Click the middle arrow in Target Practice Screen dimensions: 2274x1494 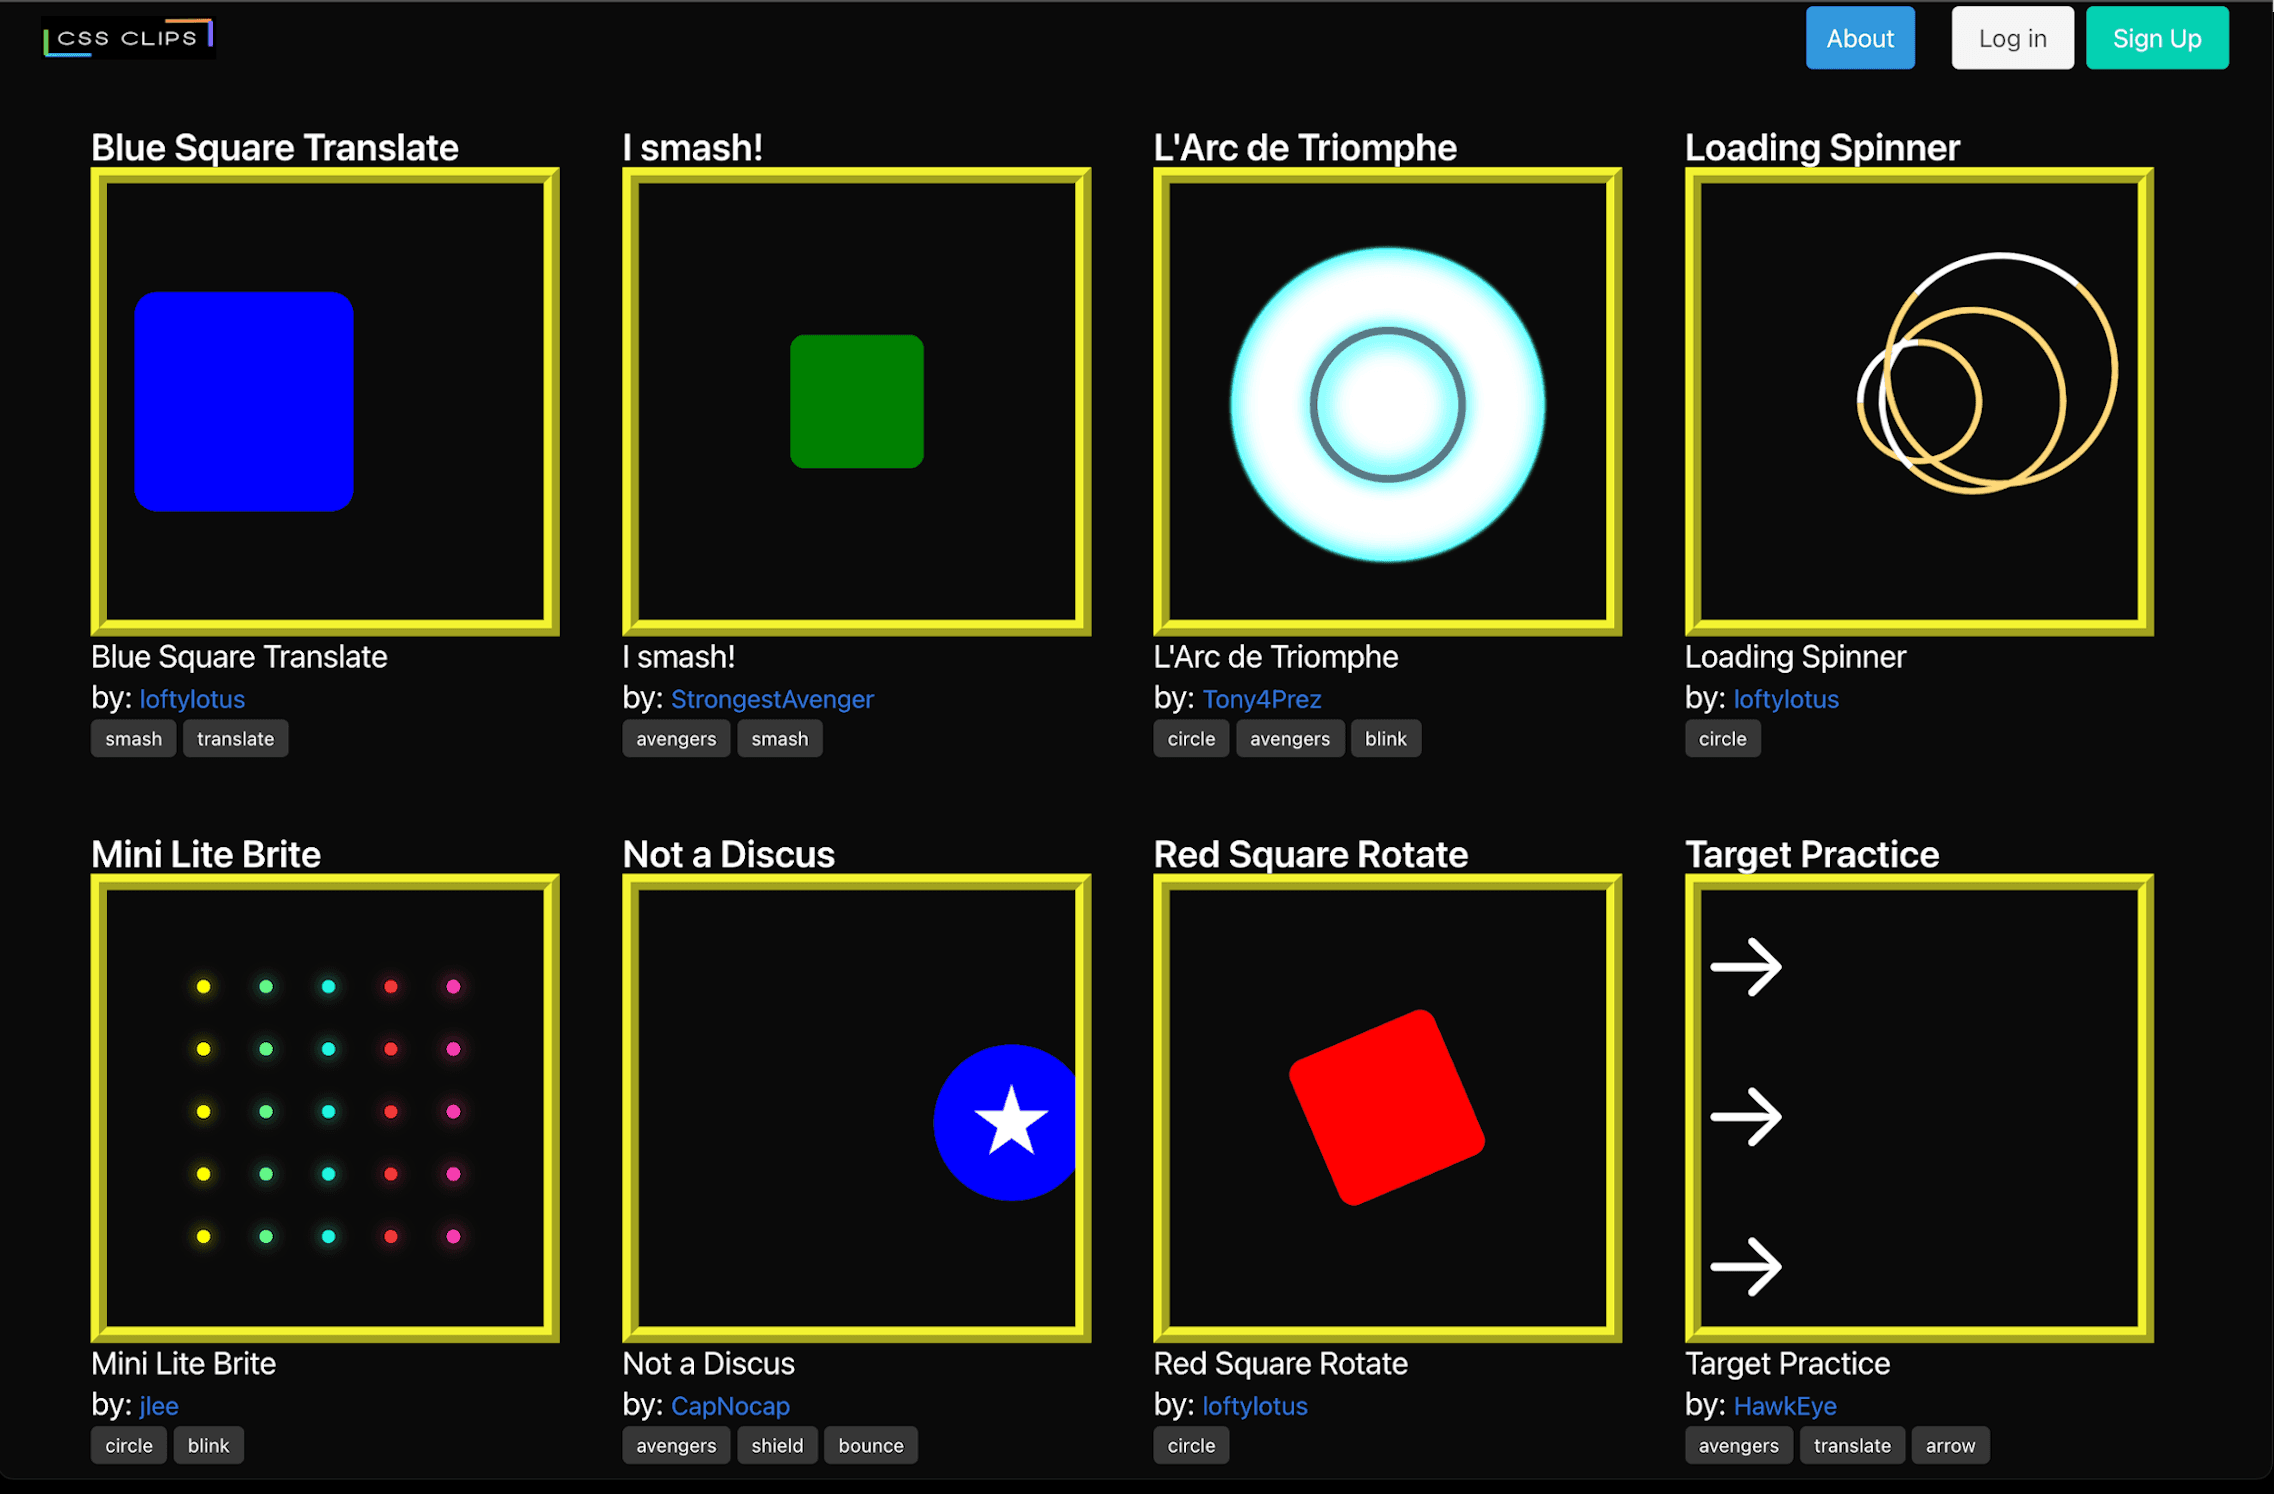pyautogui.click(x=1746, y=1116)
